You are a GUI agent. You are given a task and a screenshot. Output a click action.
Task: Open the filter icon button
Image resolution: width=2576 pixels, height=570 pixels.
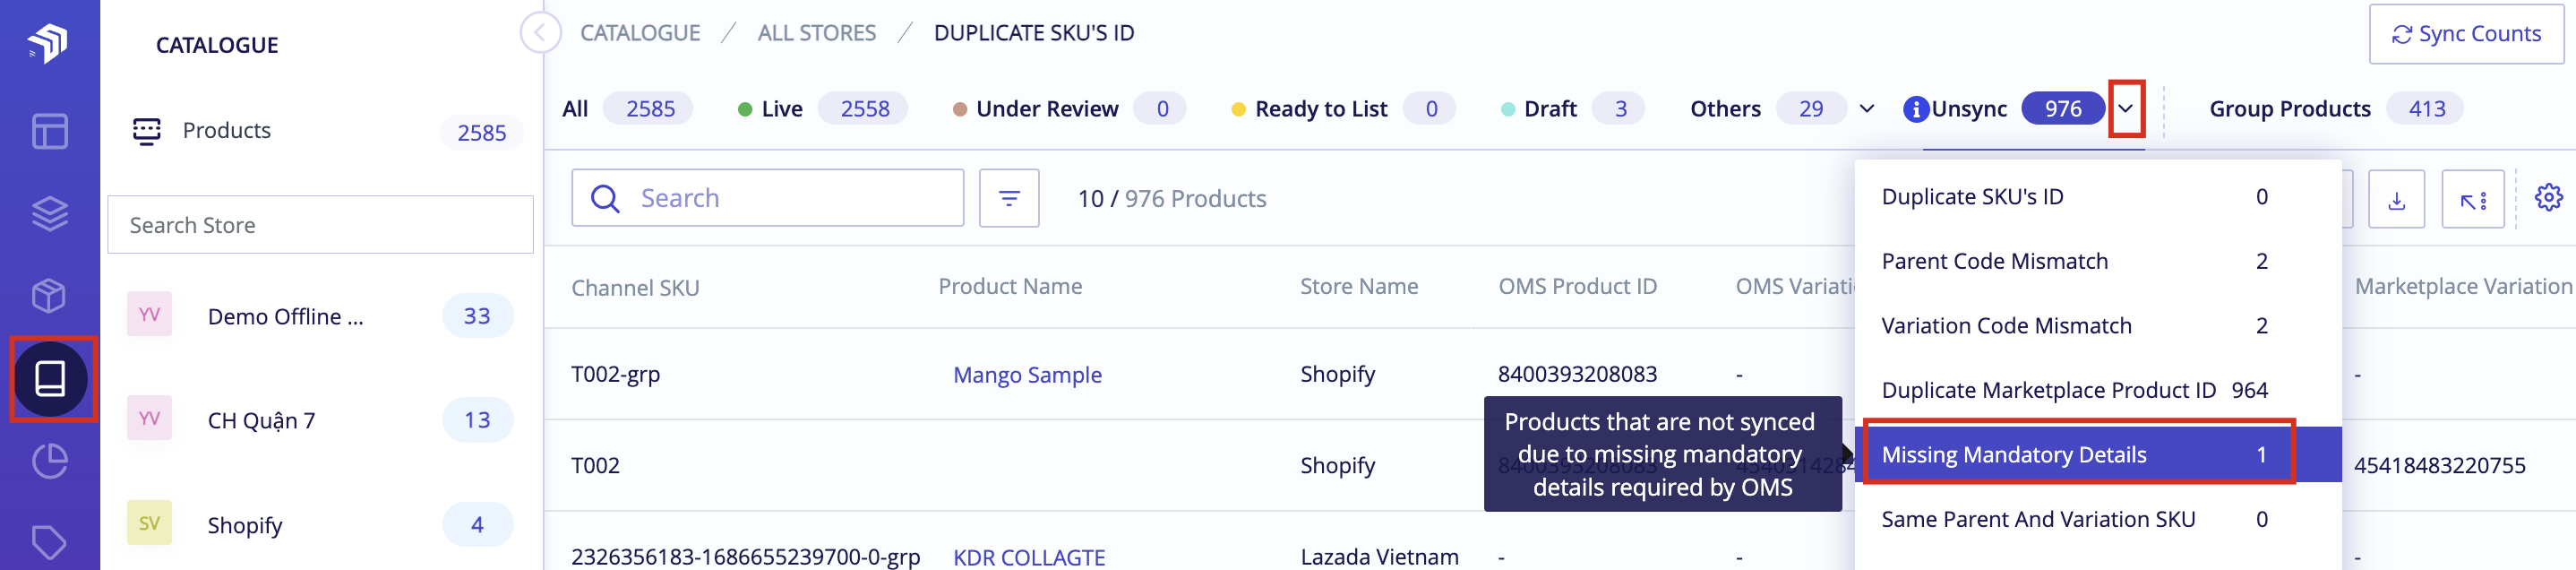coord(1009,198)
